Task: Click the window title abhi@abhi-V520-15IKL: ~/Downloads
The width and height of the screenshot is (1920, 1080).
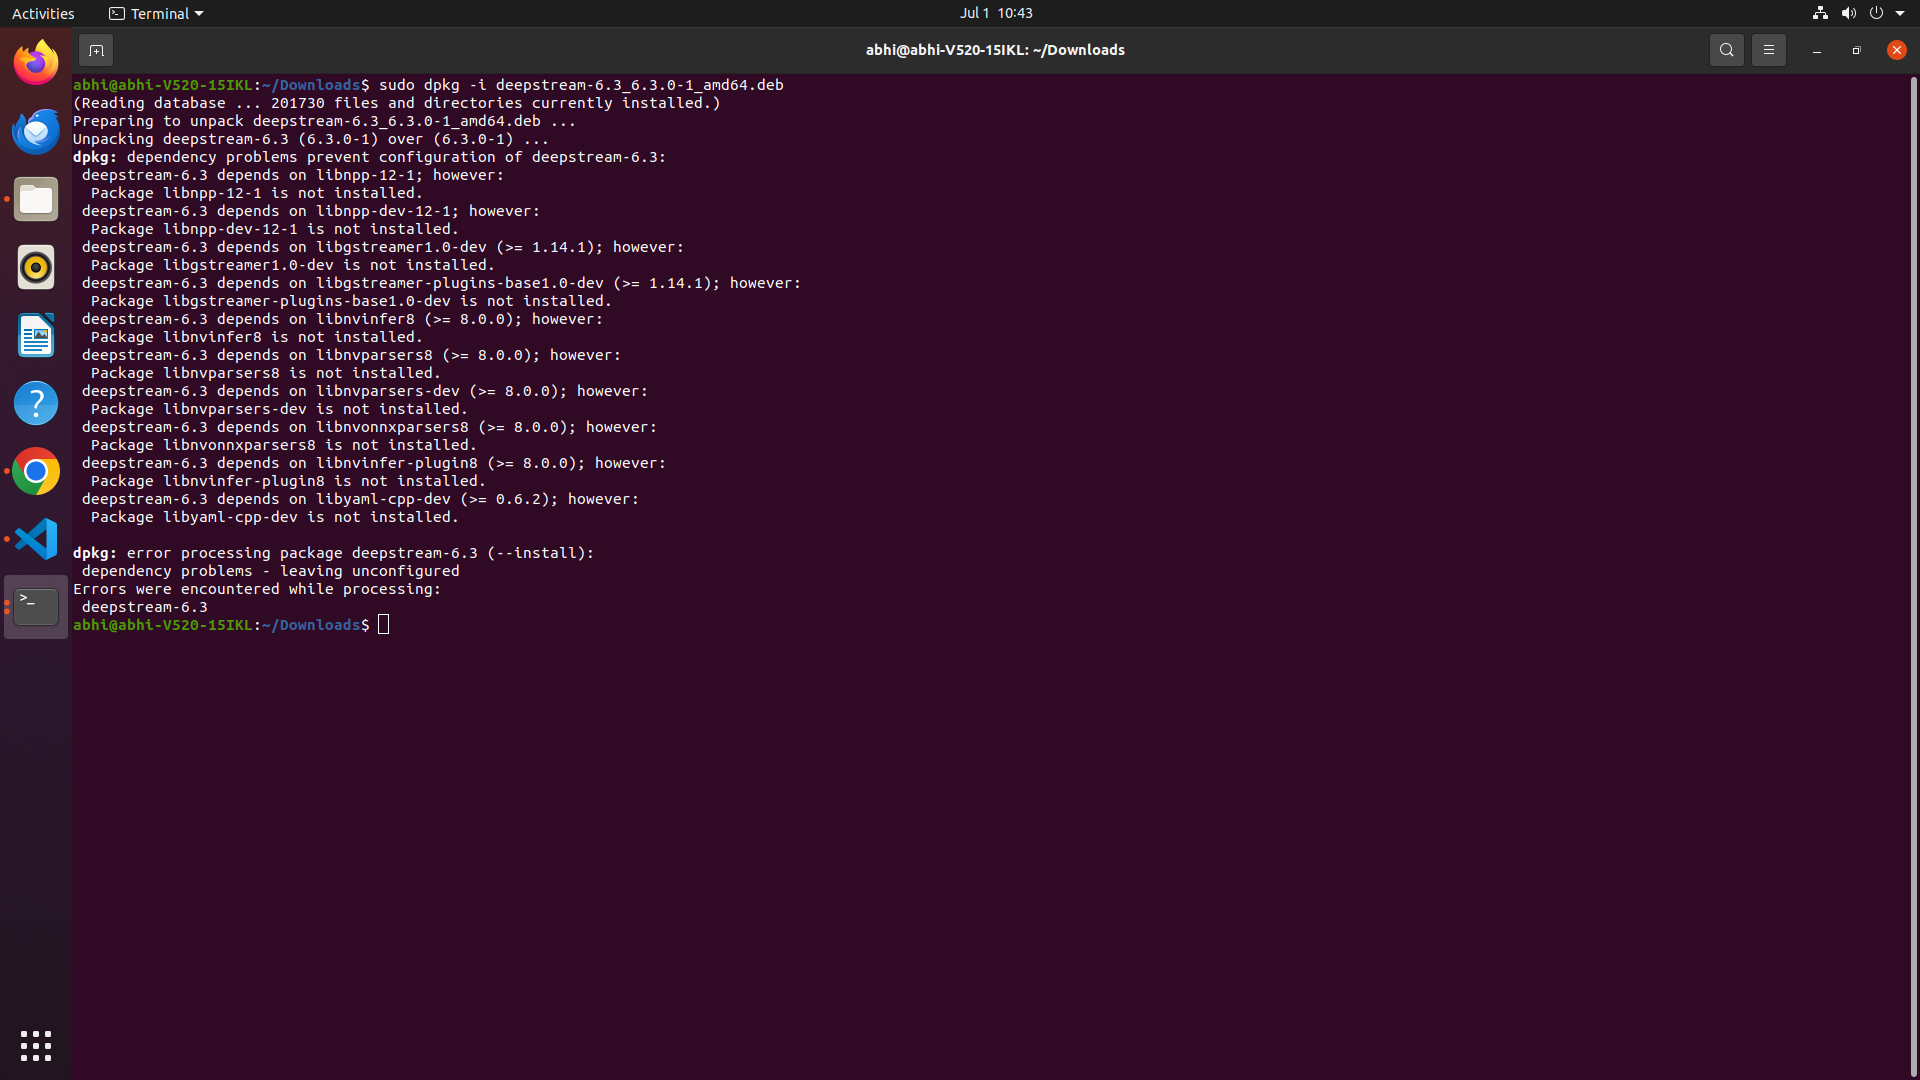Action: pos(995,50)
